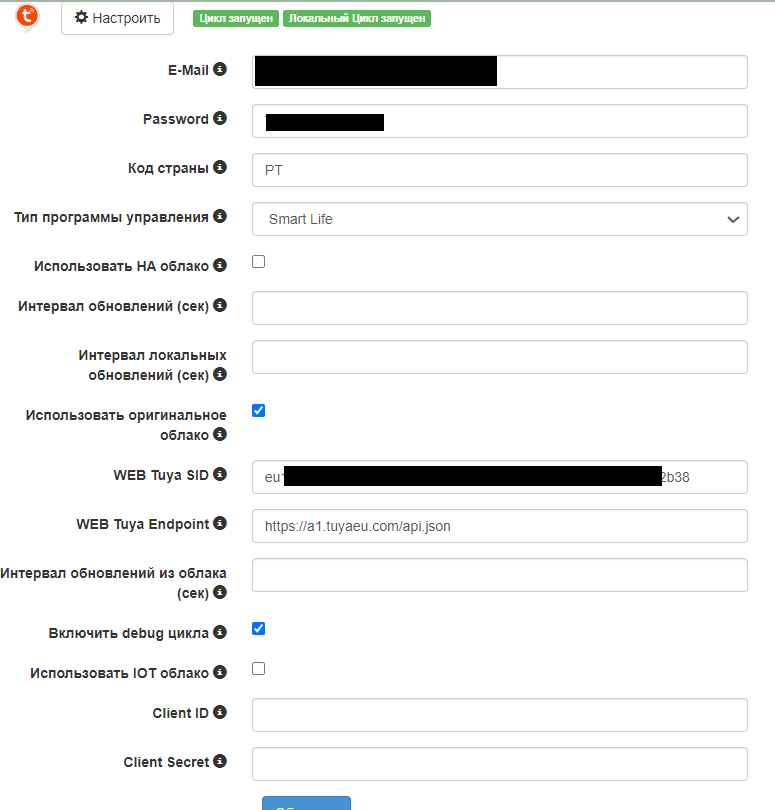This screenshot has width=775, height=810.
Task: Click info icon next to Client ID
Action: pyautogui.click(x=220, y=712)
